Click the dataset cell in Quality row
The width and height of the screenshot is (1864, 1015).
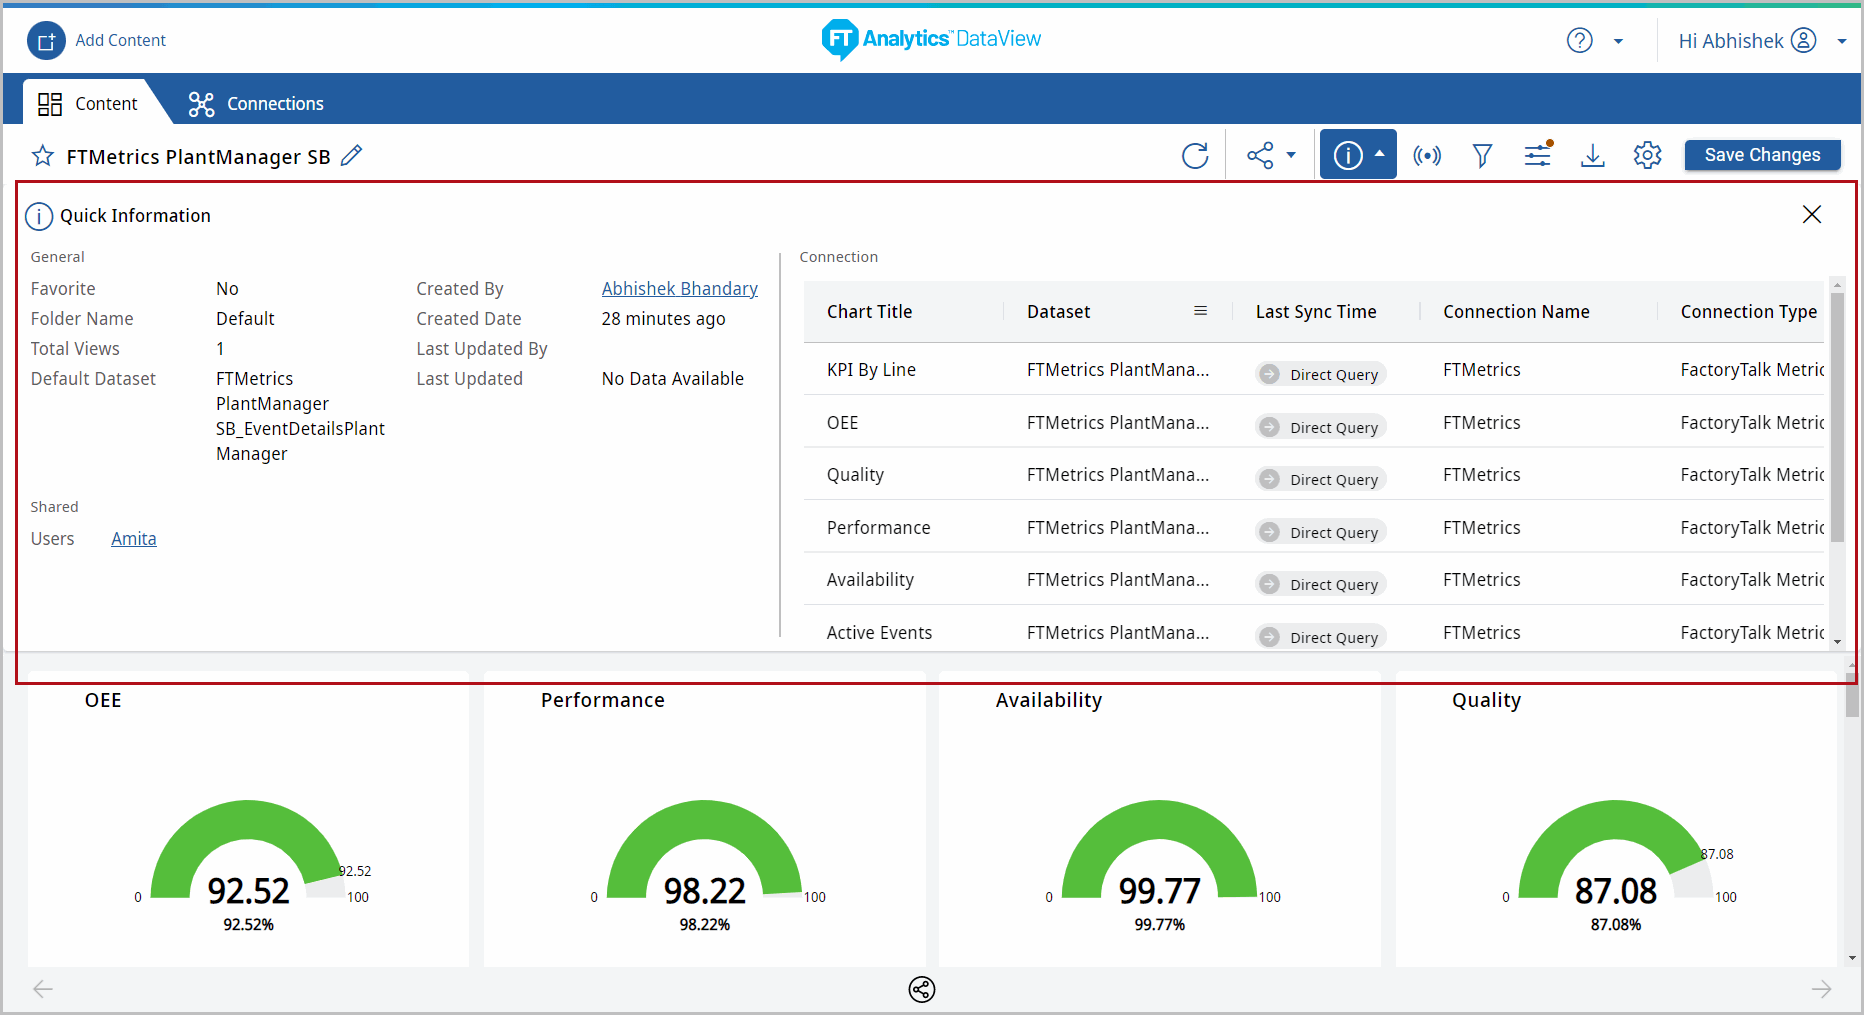click(1118, 475)
